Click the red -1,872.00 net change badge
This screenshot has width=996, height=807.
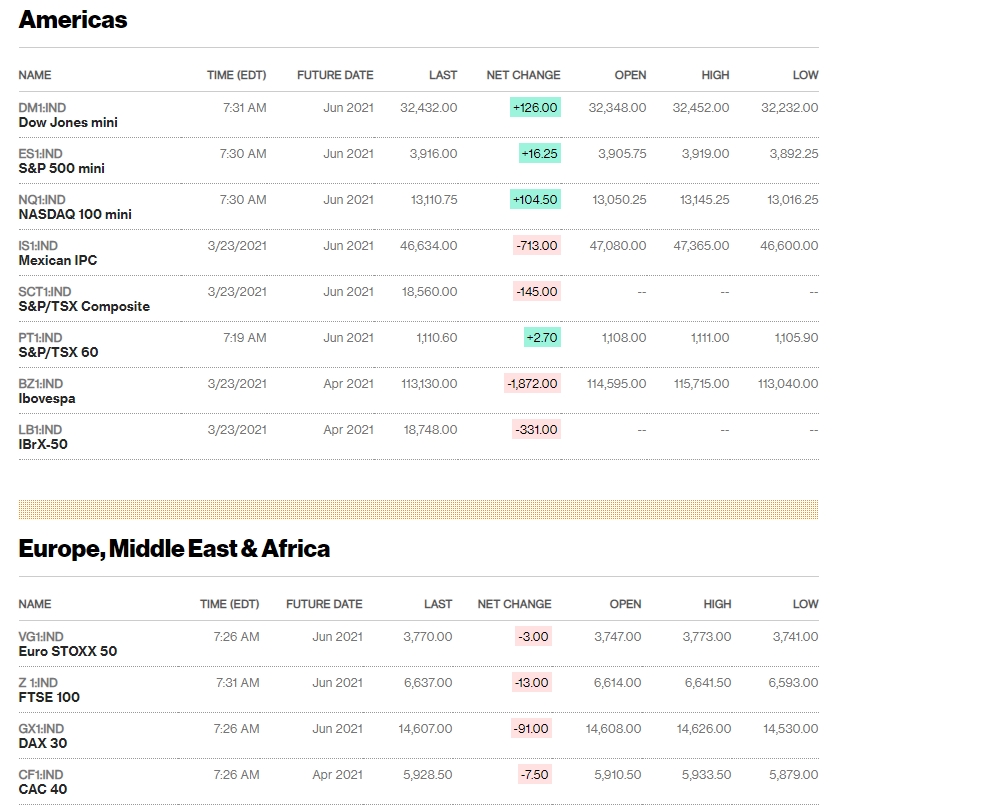(532, 383)
